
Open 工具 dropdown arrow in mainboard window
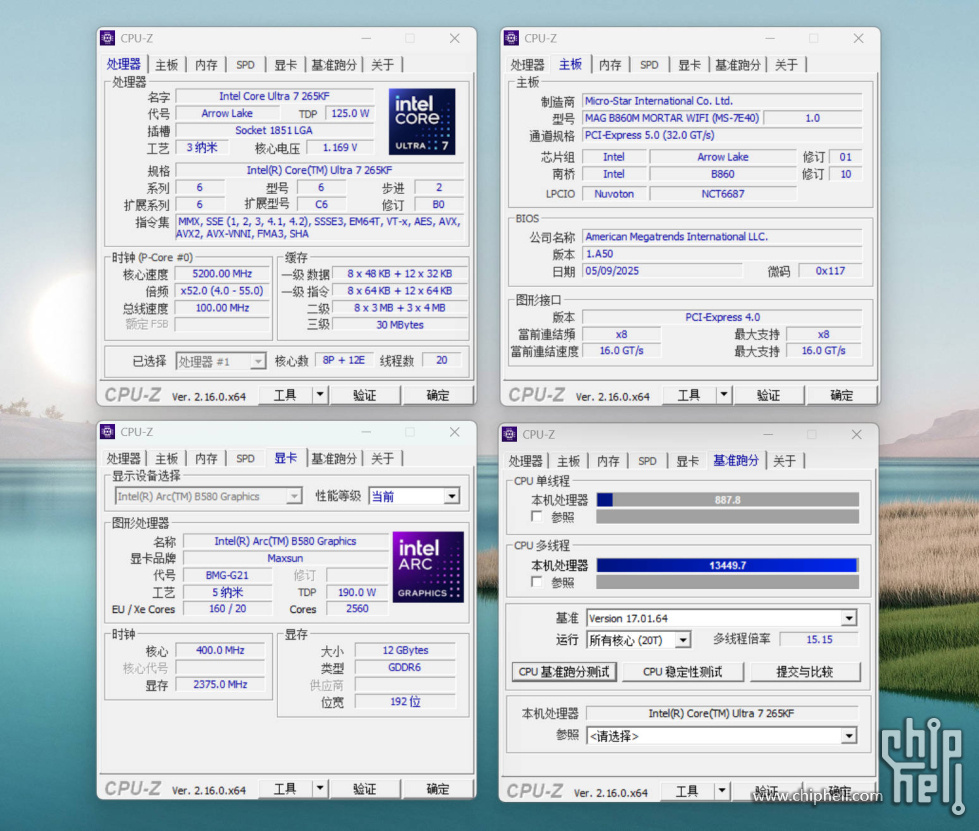click(x=724, y=395)
